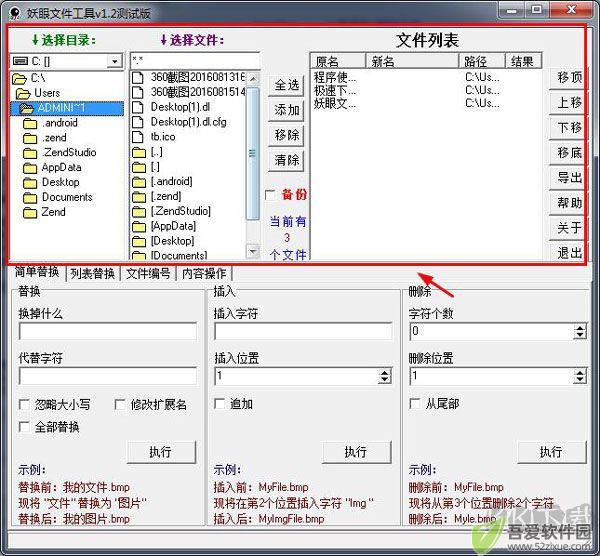Screen dimensions: 600x556
Task: Open the 内容操作 tab
Action: click(204, 274)
